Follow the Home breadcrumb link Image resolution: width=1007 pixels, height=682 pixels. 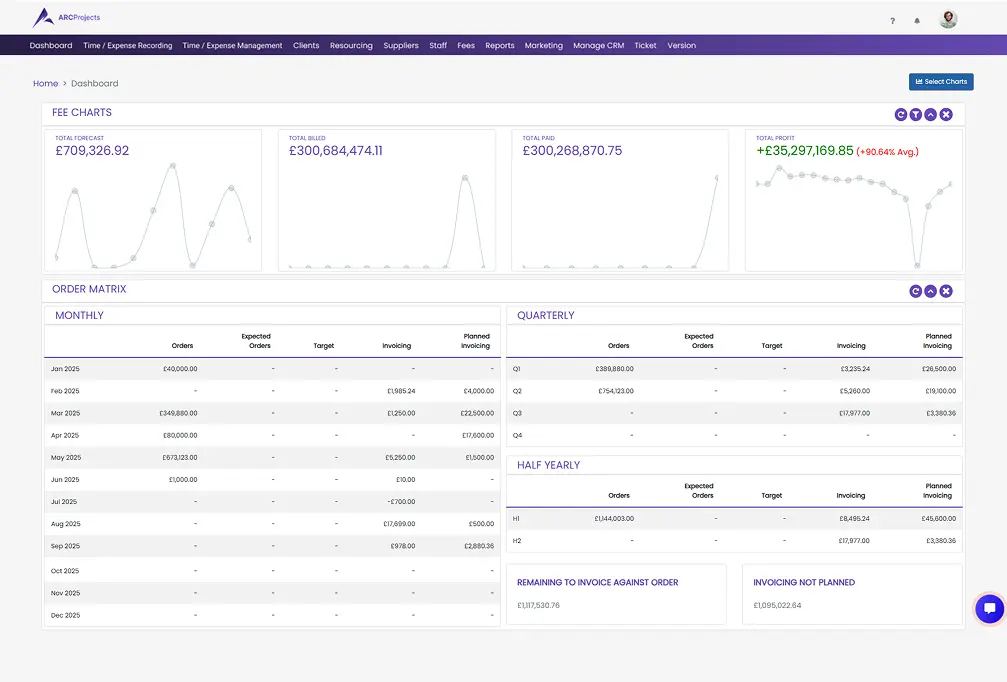point(45,84)
